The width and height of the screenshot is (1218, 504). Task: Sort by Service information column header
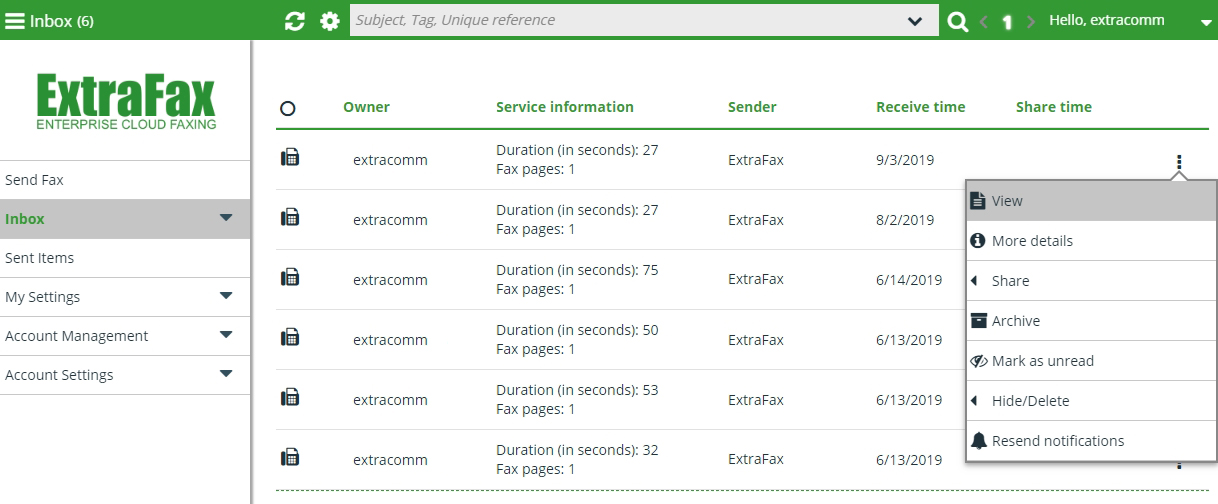click(565, 107)
